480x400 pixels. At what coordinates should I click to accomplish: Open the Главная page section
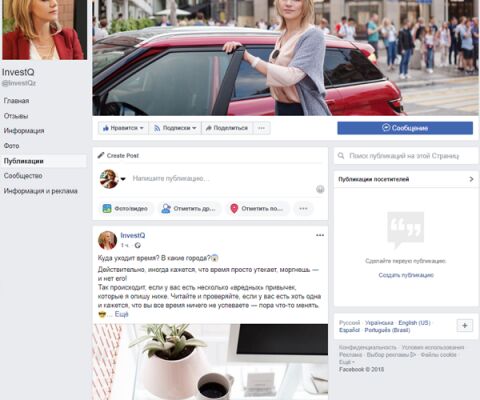click(16, 101)
